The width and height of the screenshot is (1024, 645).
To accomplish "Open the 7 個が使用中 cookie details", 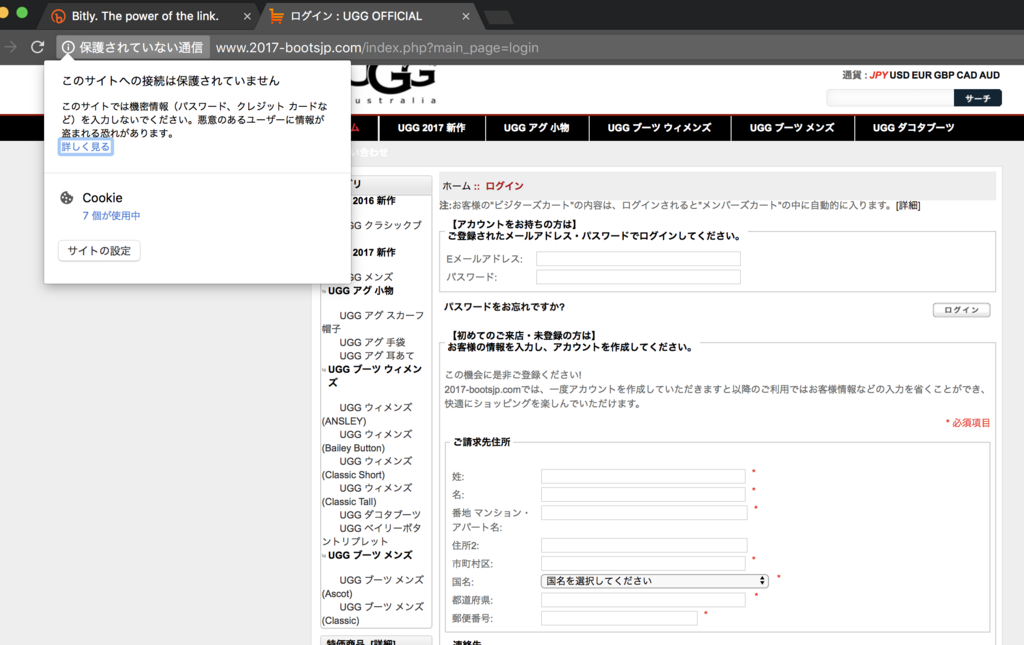I will coord(111,215).
